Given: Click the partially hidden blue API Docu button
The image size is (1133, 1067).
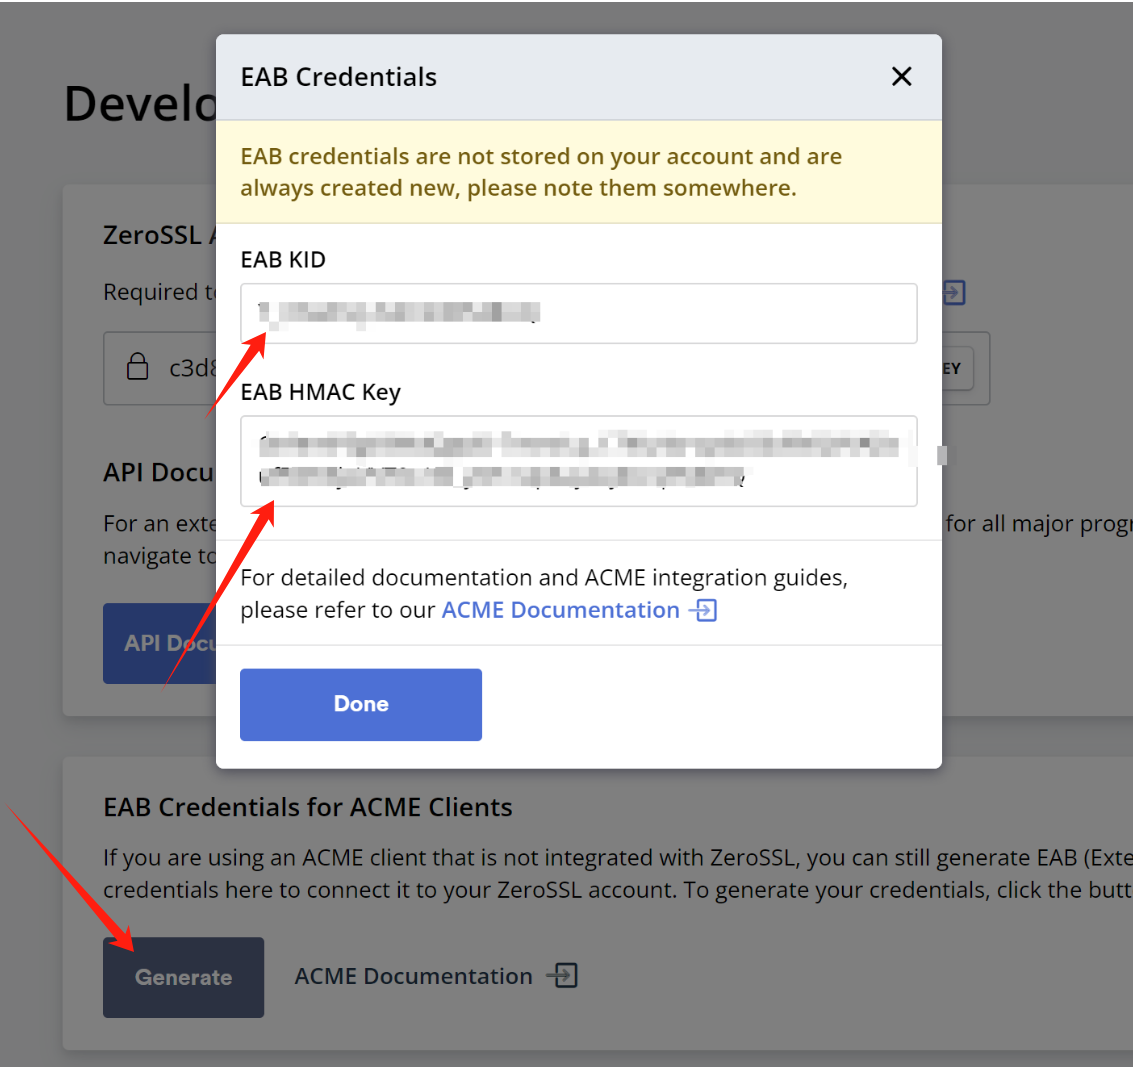Looking at the screenshot, I should click(x=160, y=643).
